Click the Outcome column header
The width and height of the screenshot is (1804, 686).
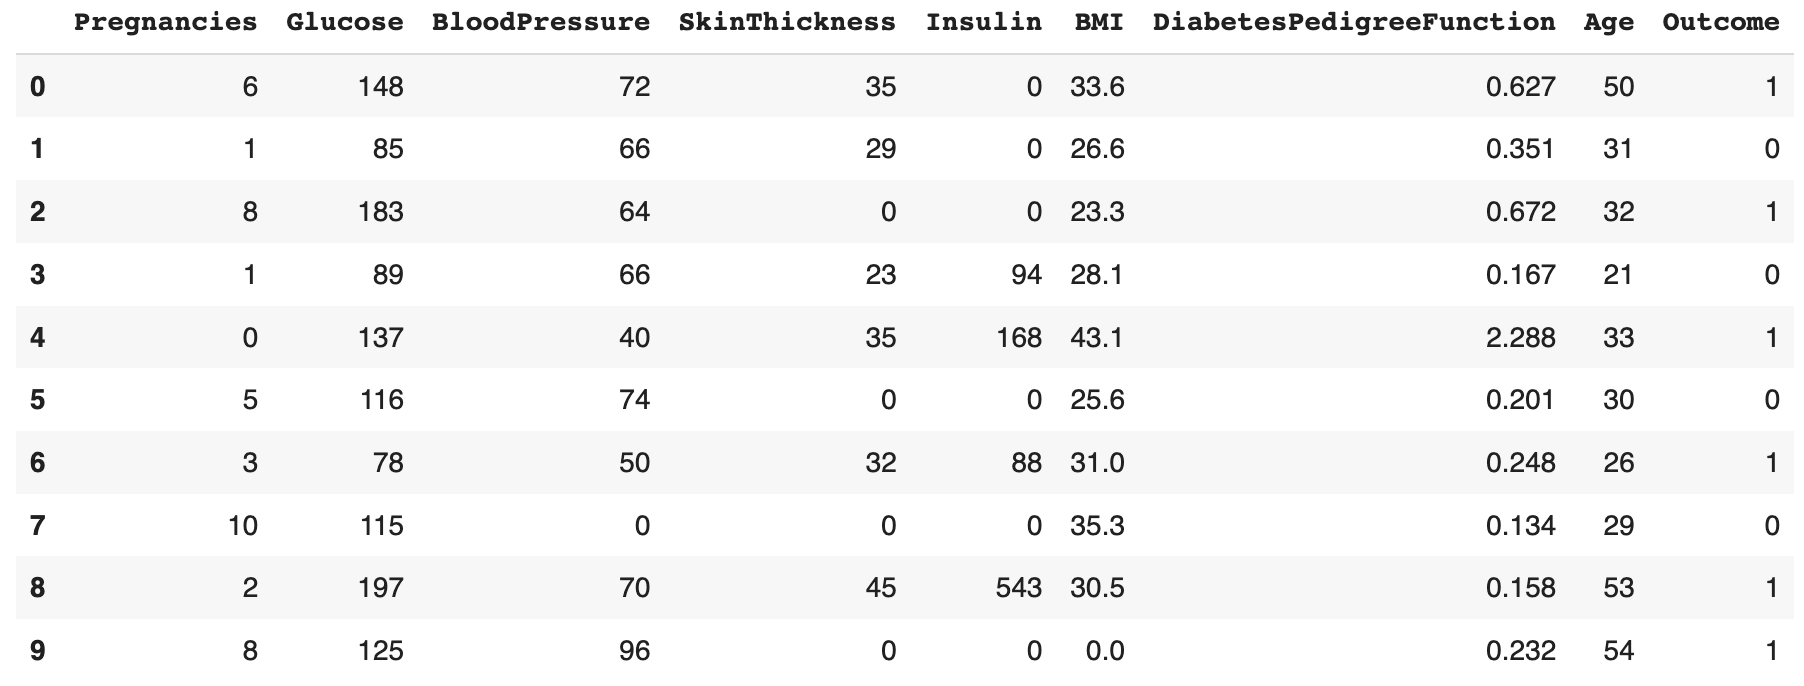click(x=1720, y=22)
